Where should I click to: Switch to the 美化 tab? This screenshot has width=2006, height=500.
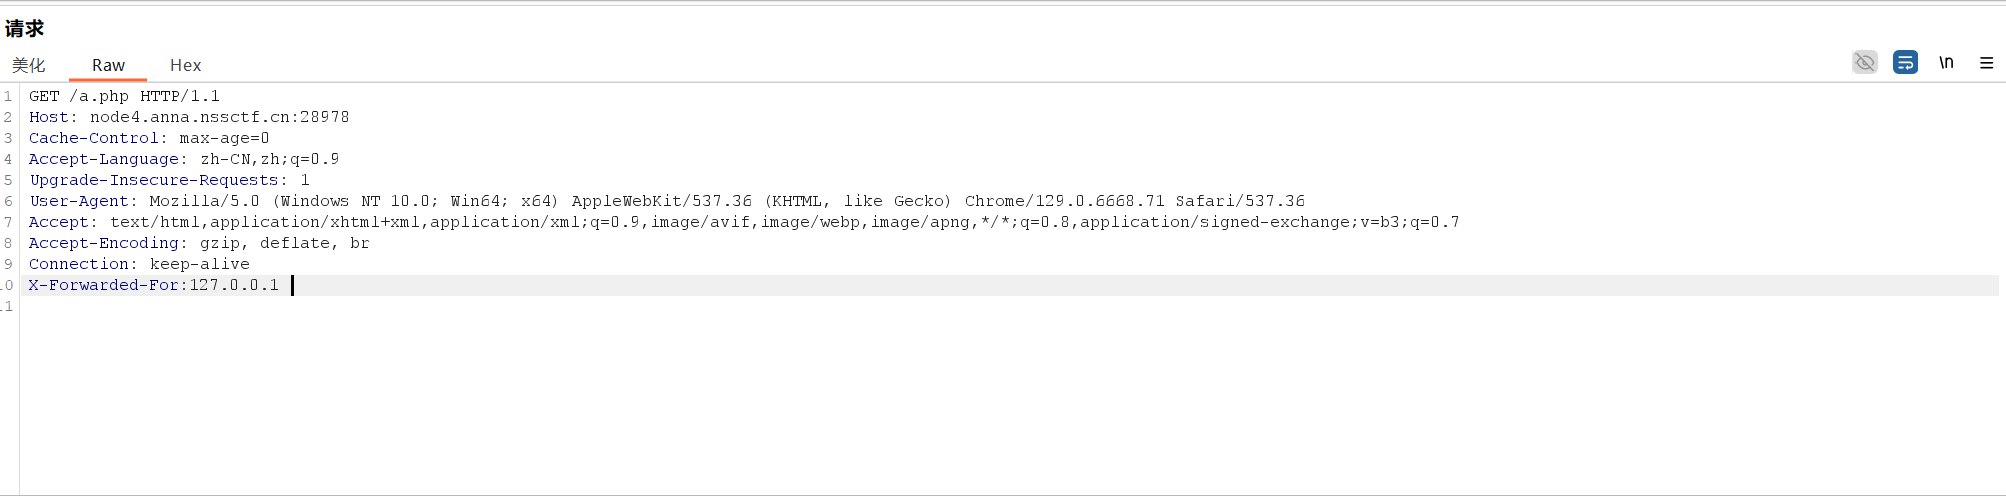click(28, 65)
